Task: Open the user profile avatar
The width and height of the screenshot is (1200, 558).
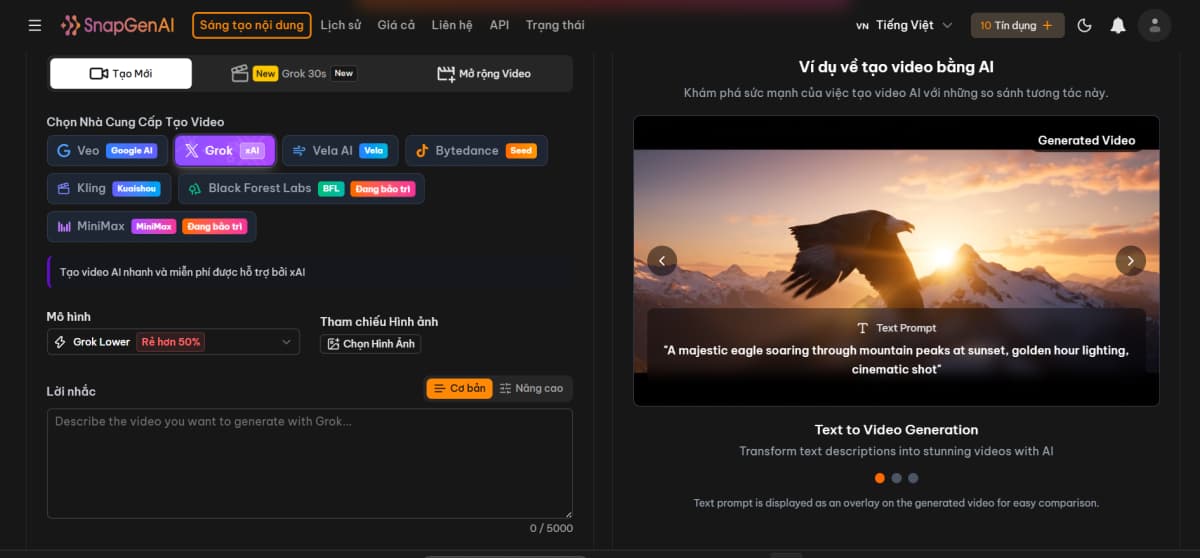Action: coord(1154,25)
